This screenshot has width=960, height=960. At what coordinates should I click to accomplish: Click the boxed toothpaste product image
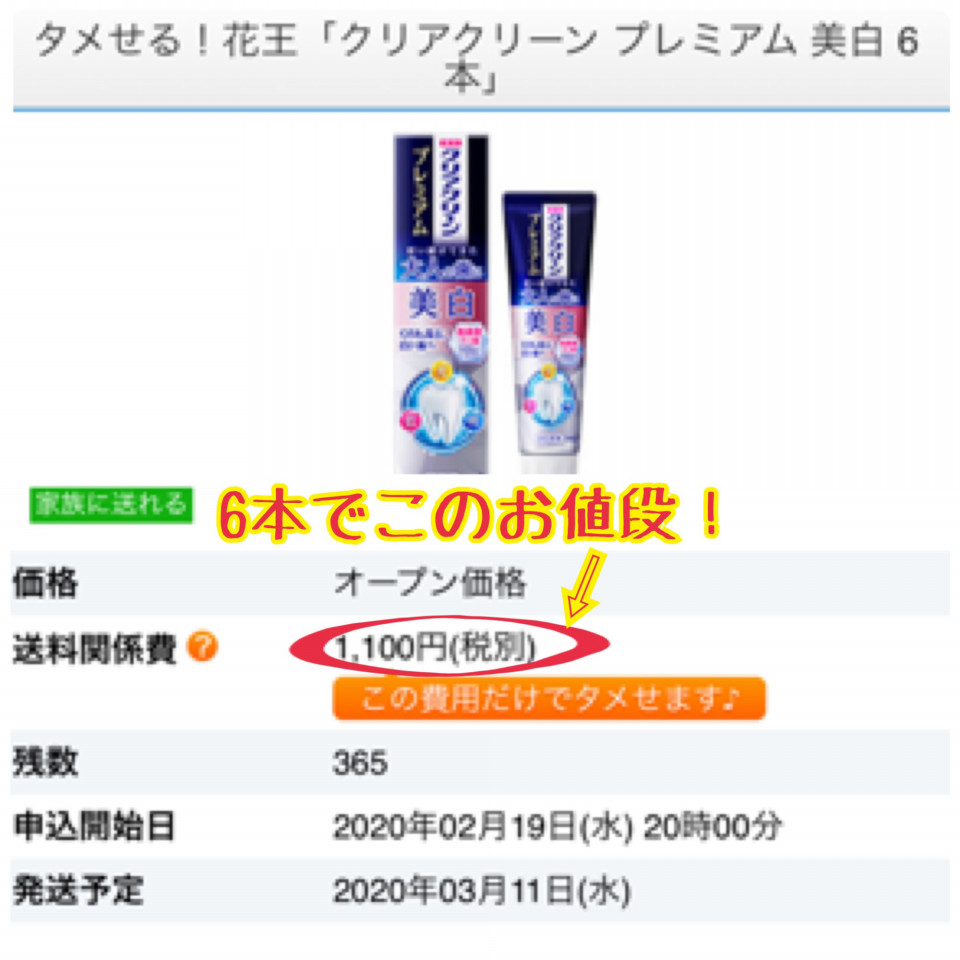coord(441,304)
